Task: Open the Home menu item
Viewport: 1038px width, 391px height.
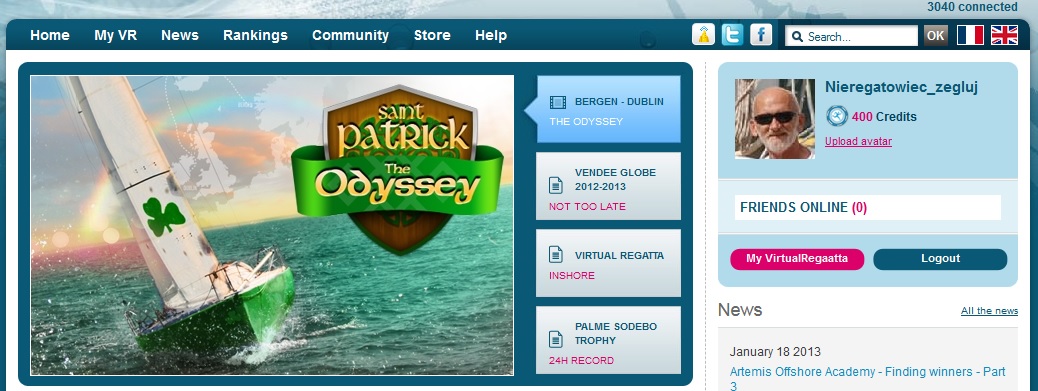Action: (50, 36)
